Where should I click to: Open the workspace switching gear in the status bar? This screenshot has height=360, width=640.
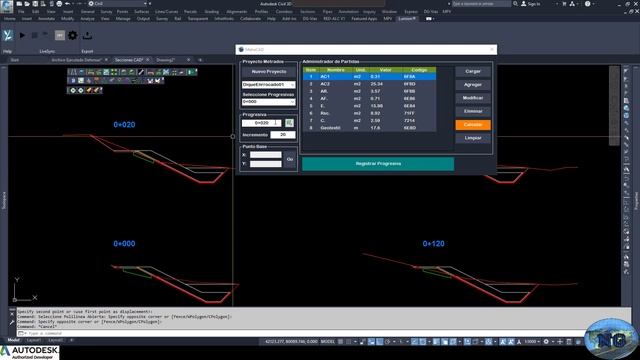pyautogui.click(x=546, y=342)
